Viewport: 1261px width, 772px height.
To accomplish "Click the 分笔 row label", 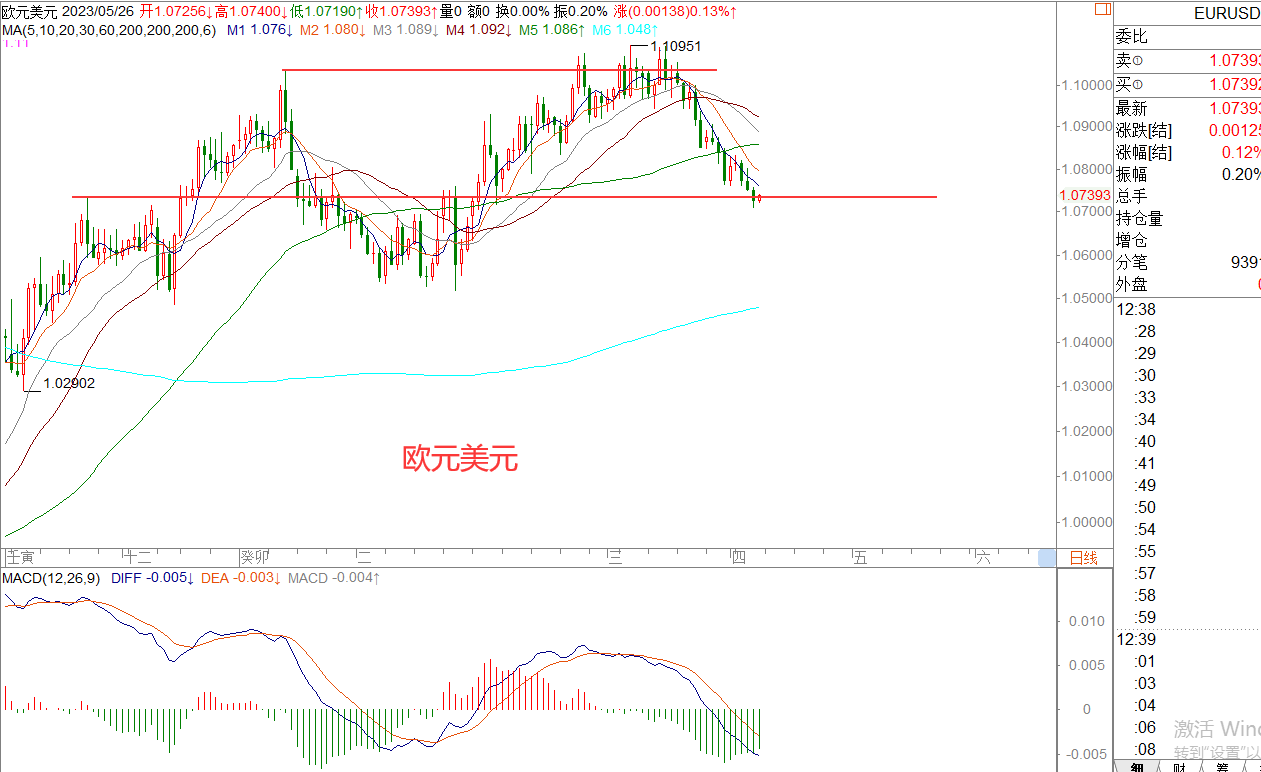I will point(1132,262).
